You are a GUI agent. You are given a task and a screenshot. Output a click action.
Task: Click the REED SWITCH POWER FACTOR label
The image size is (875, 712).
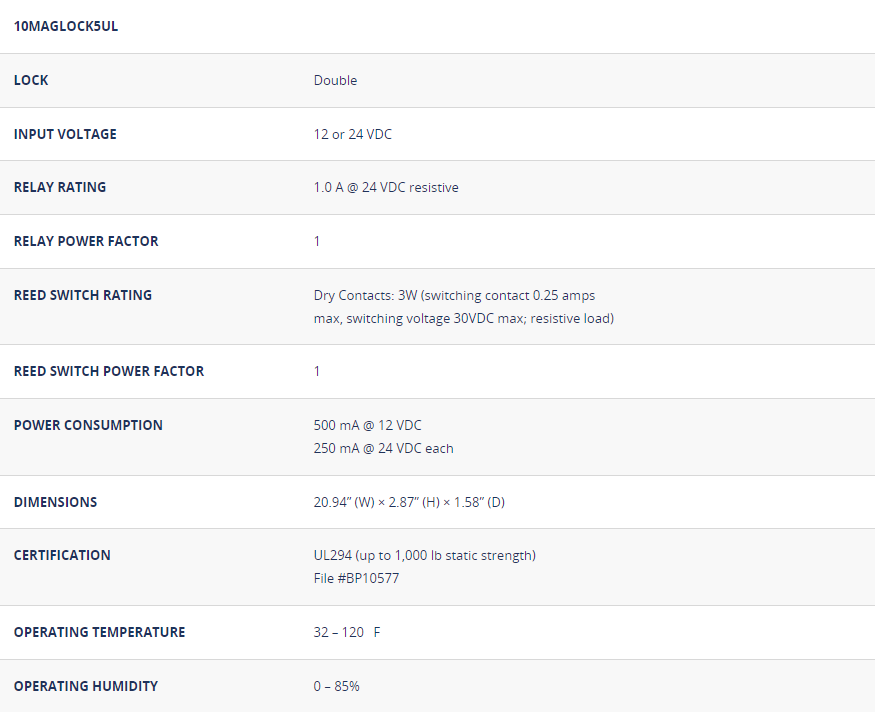tap(109, 371)
